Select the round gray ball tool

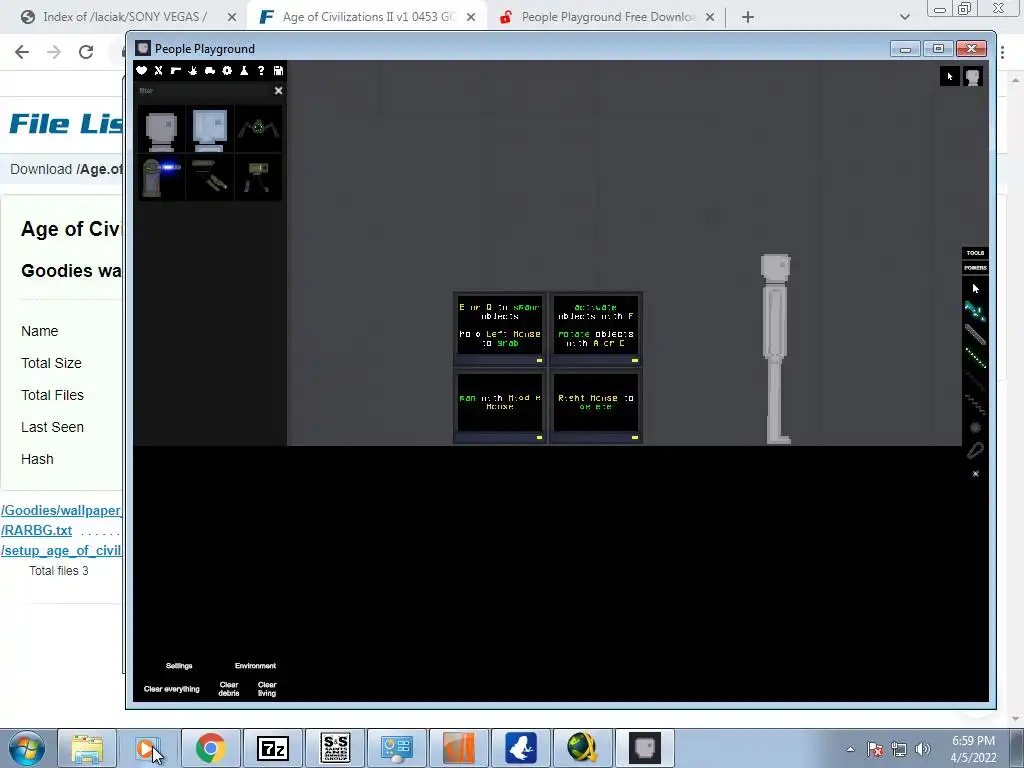pyautogui.click(x=975, y=428)
